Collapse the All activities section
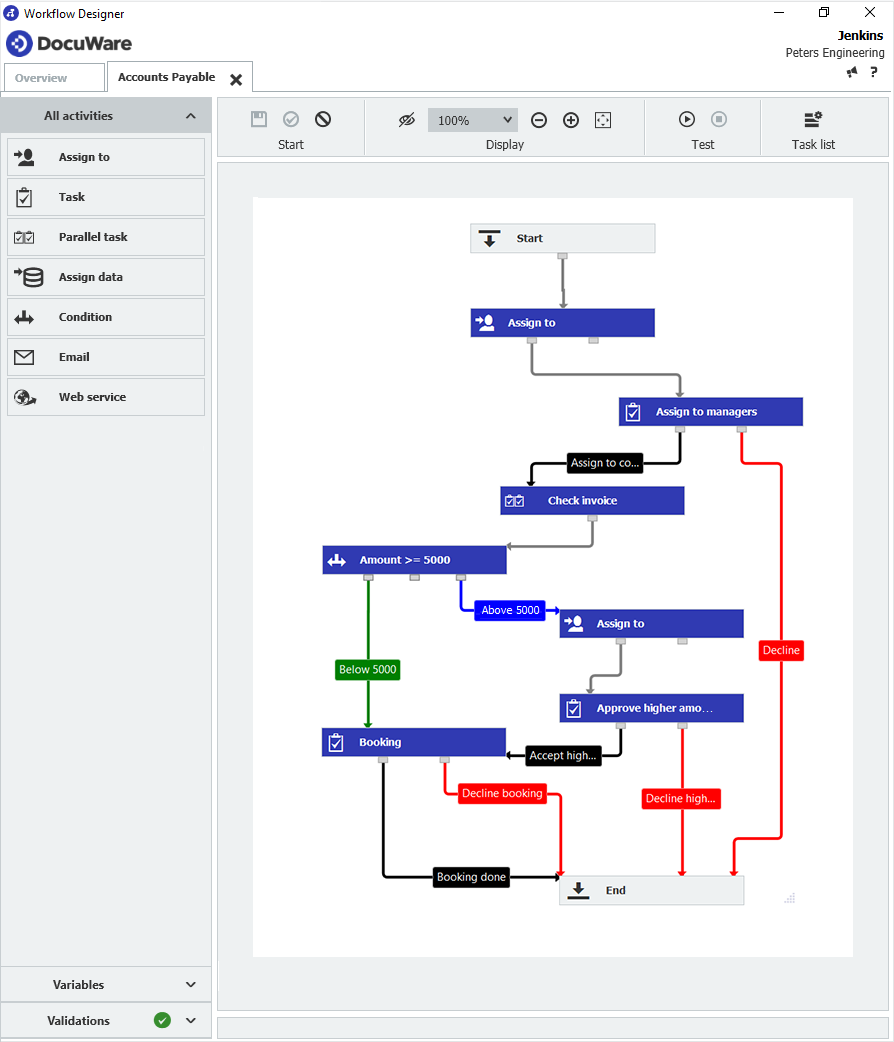 click(x=190, y=115)
